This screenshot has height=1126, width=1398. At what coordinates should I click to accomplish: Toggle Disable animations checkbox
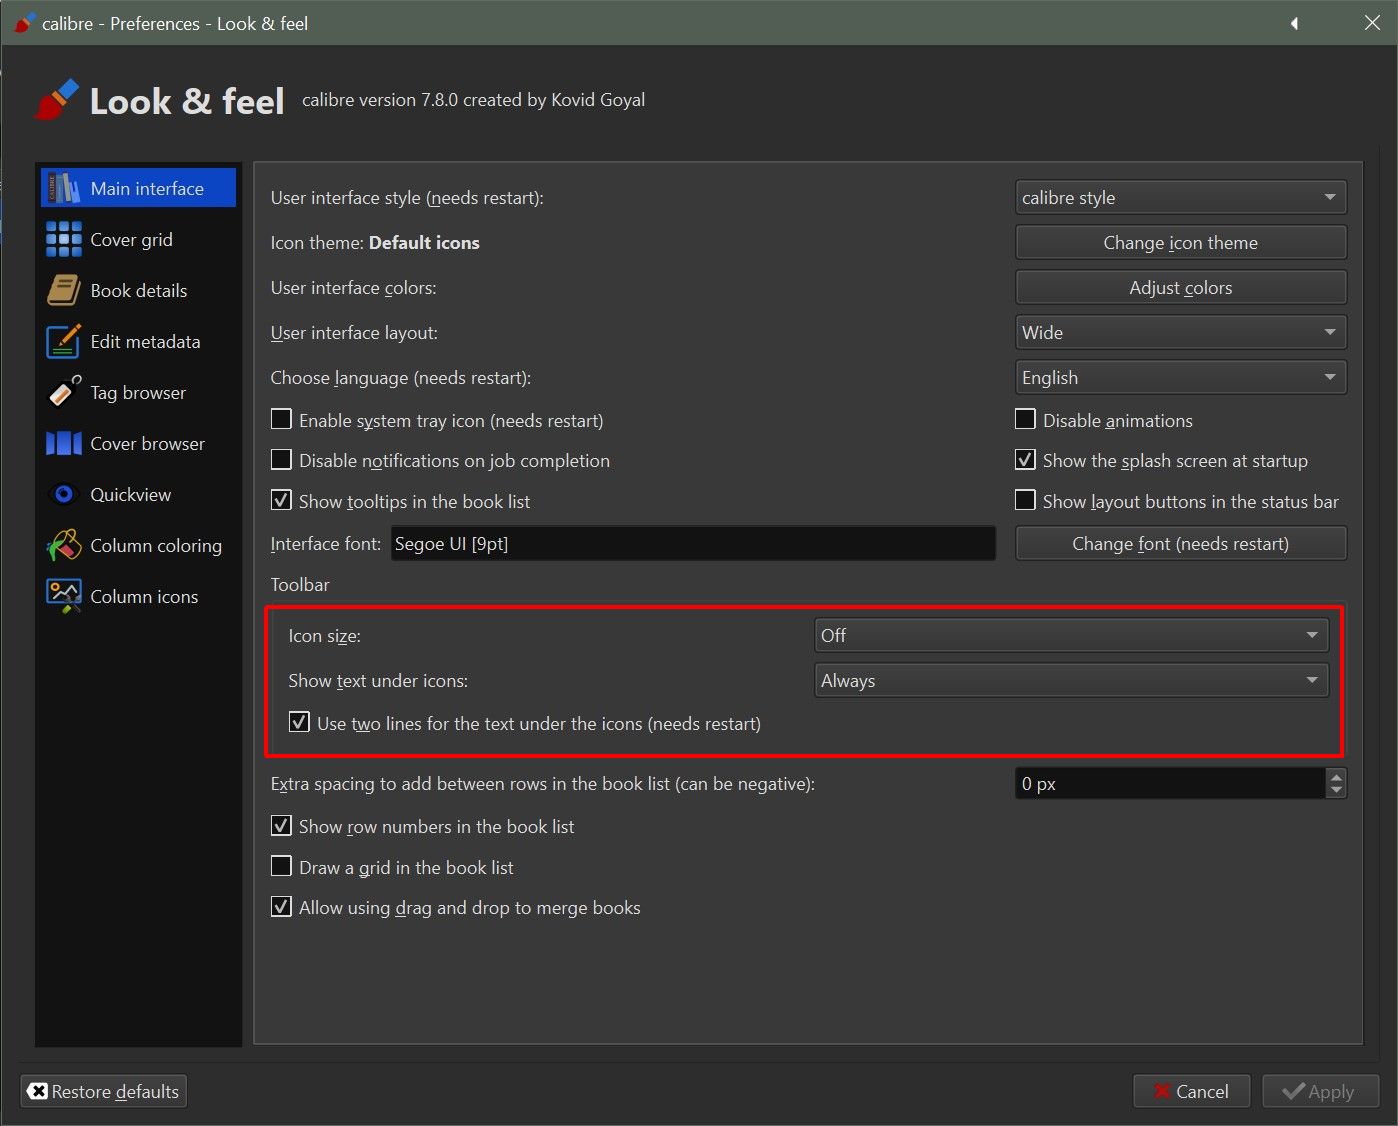(x=1025, y=420)
